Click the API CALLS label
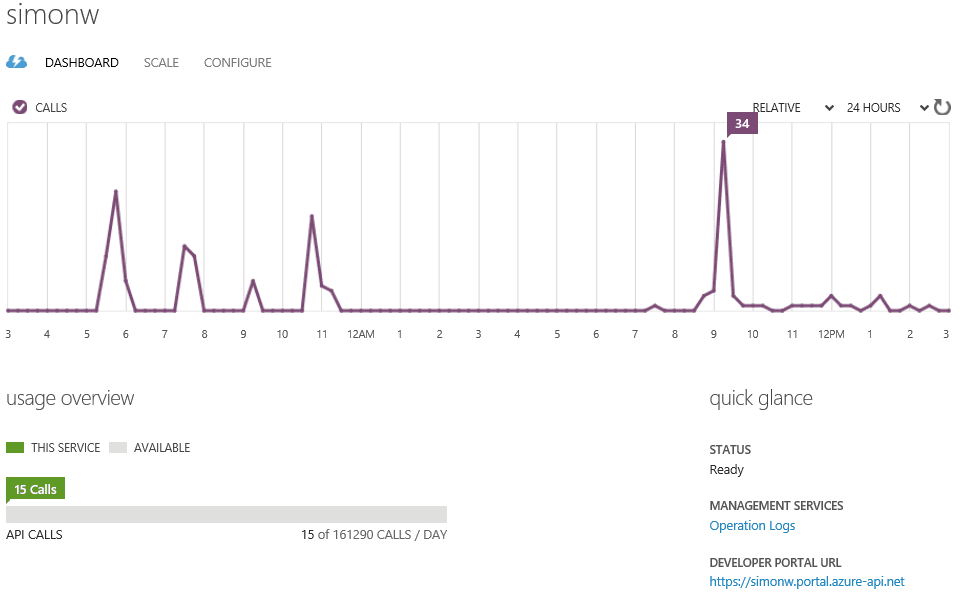This screenshot has width=972, height=605. 34,534
